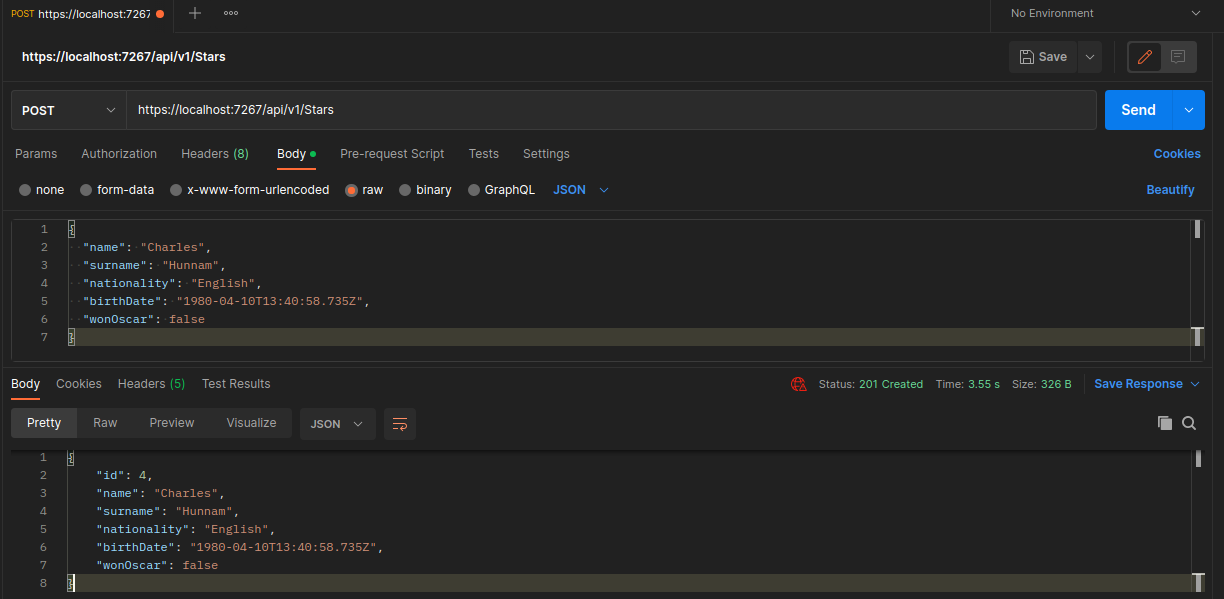Beautify the request body
Viewport: 1224px width, 599px height.
[1170, 190]
